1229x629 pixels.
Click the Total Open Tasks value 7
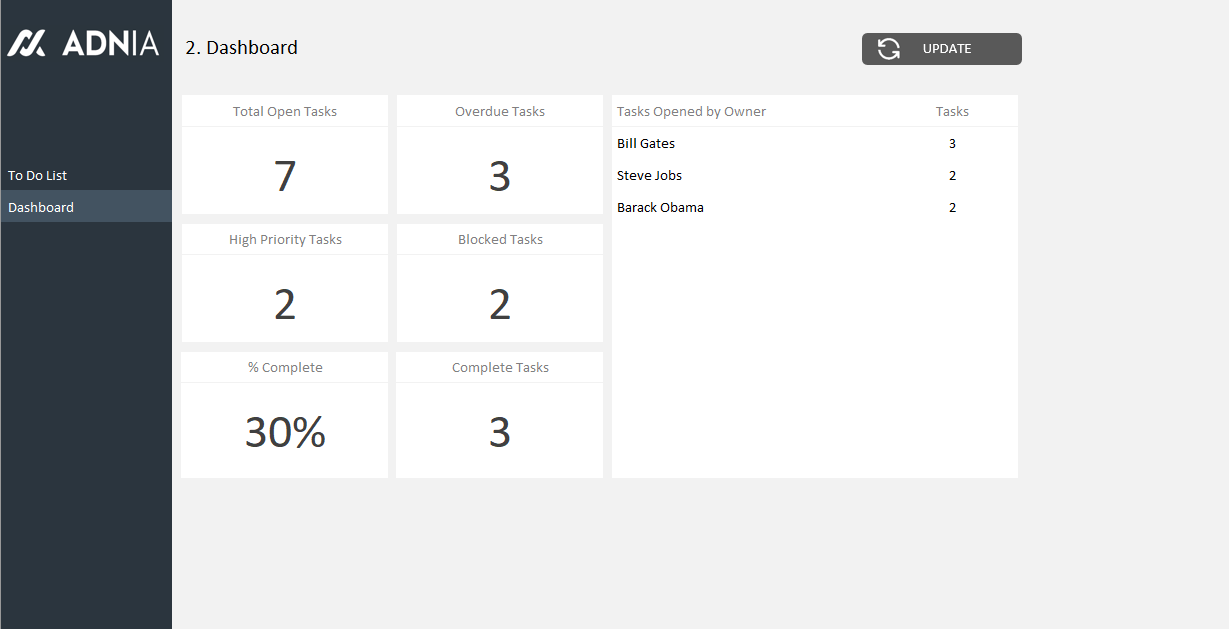(x=285, y=176)
